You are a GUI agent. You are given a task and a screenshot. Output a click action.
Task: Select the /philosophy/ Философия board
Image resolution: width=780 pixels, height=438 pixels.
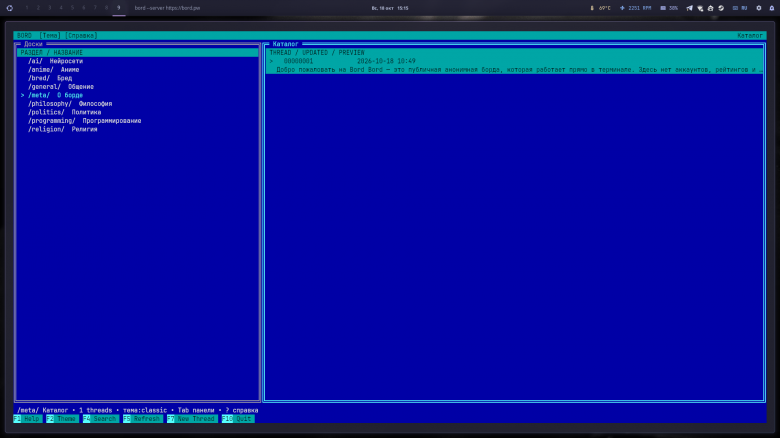(138, 104)
